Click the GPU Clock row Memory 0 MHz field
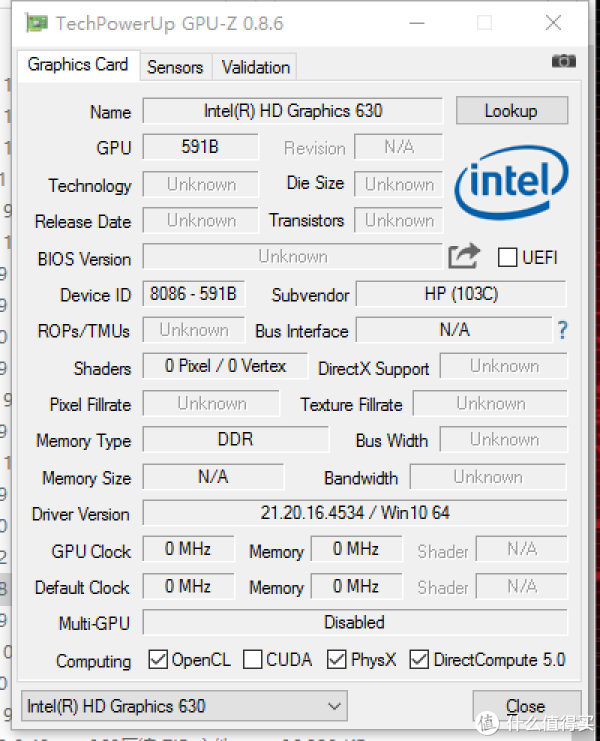This screenshot has height=741, width=600. click(x=357, y=549)
